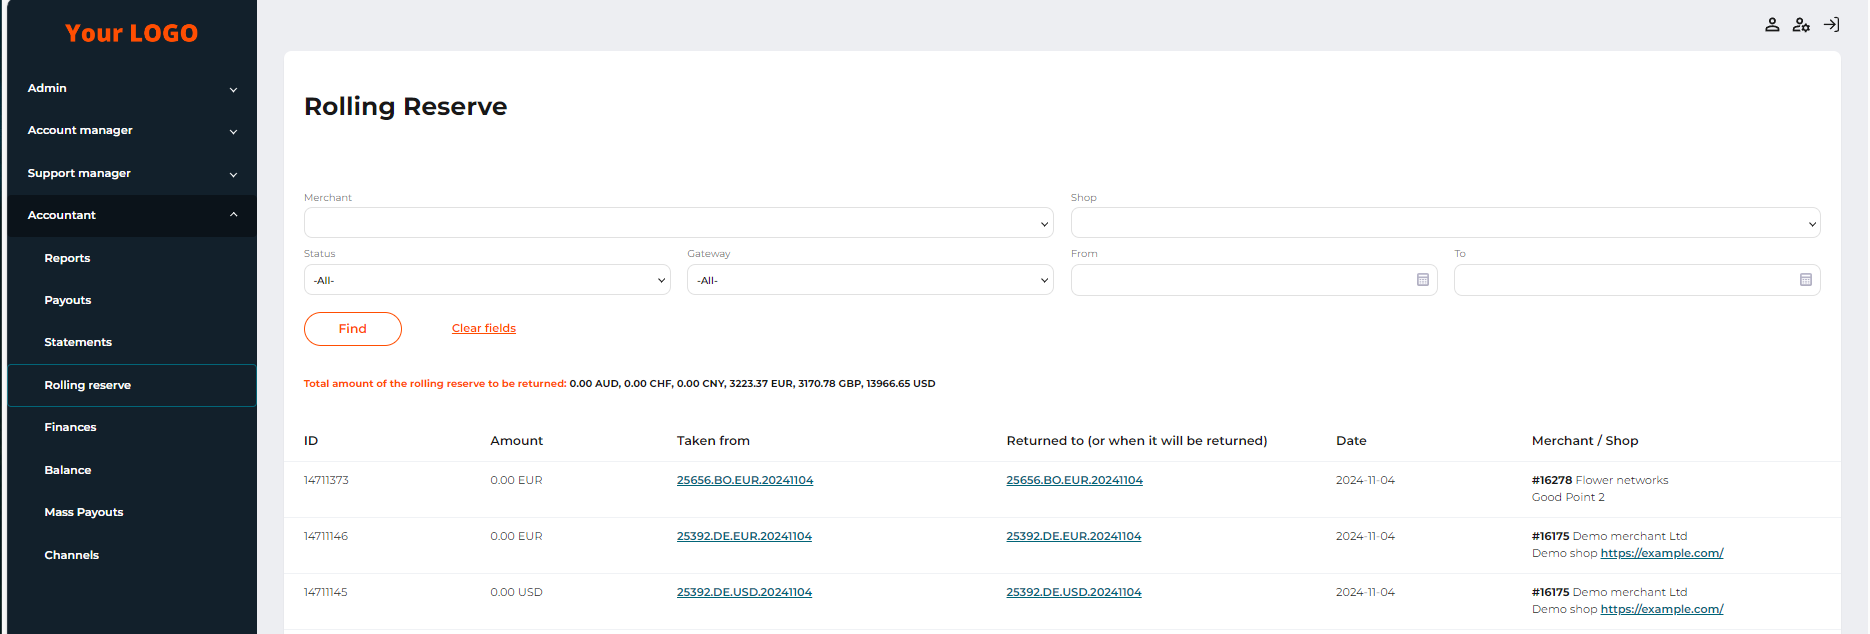The width and height of the screenshot is (1870, 634).
Task: Click the Clear fields link
Action: (x=483, y=328)
